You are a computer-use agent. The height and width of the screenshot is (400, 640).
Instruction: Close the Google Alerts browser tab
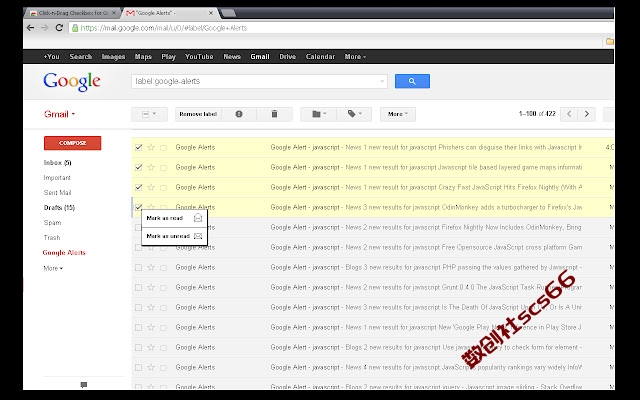tap(211, 13)
